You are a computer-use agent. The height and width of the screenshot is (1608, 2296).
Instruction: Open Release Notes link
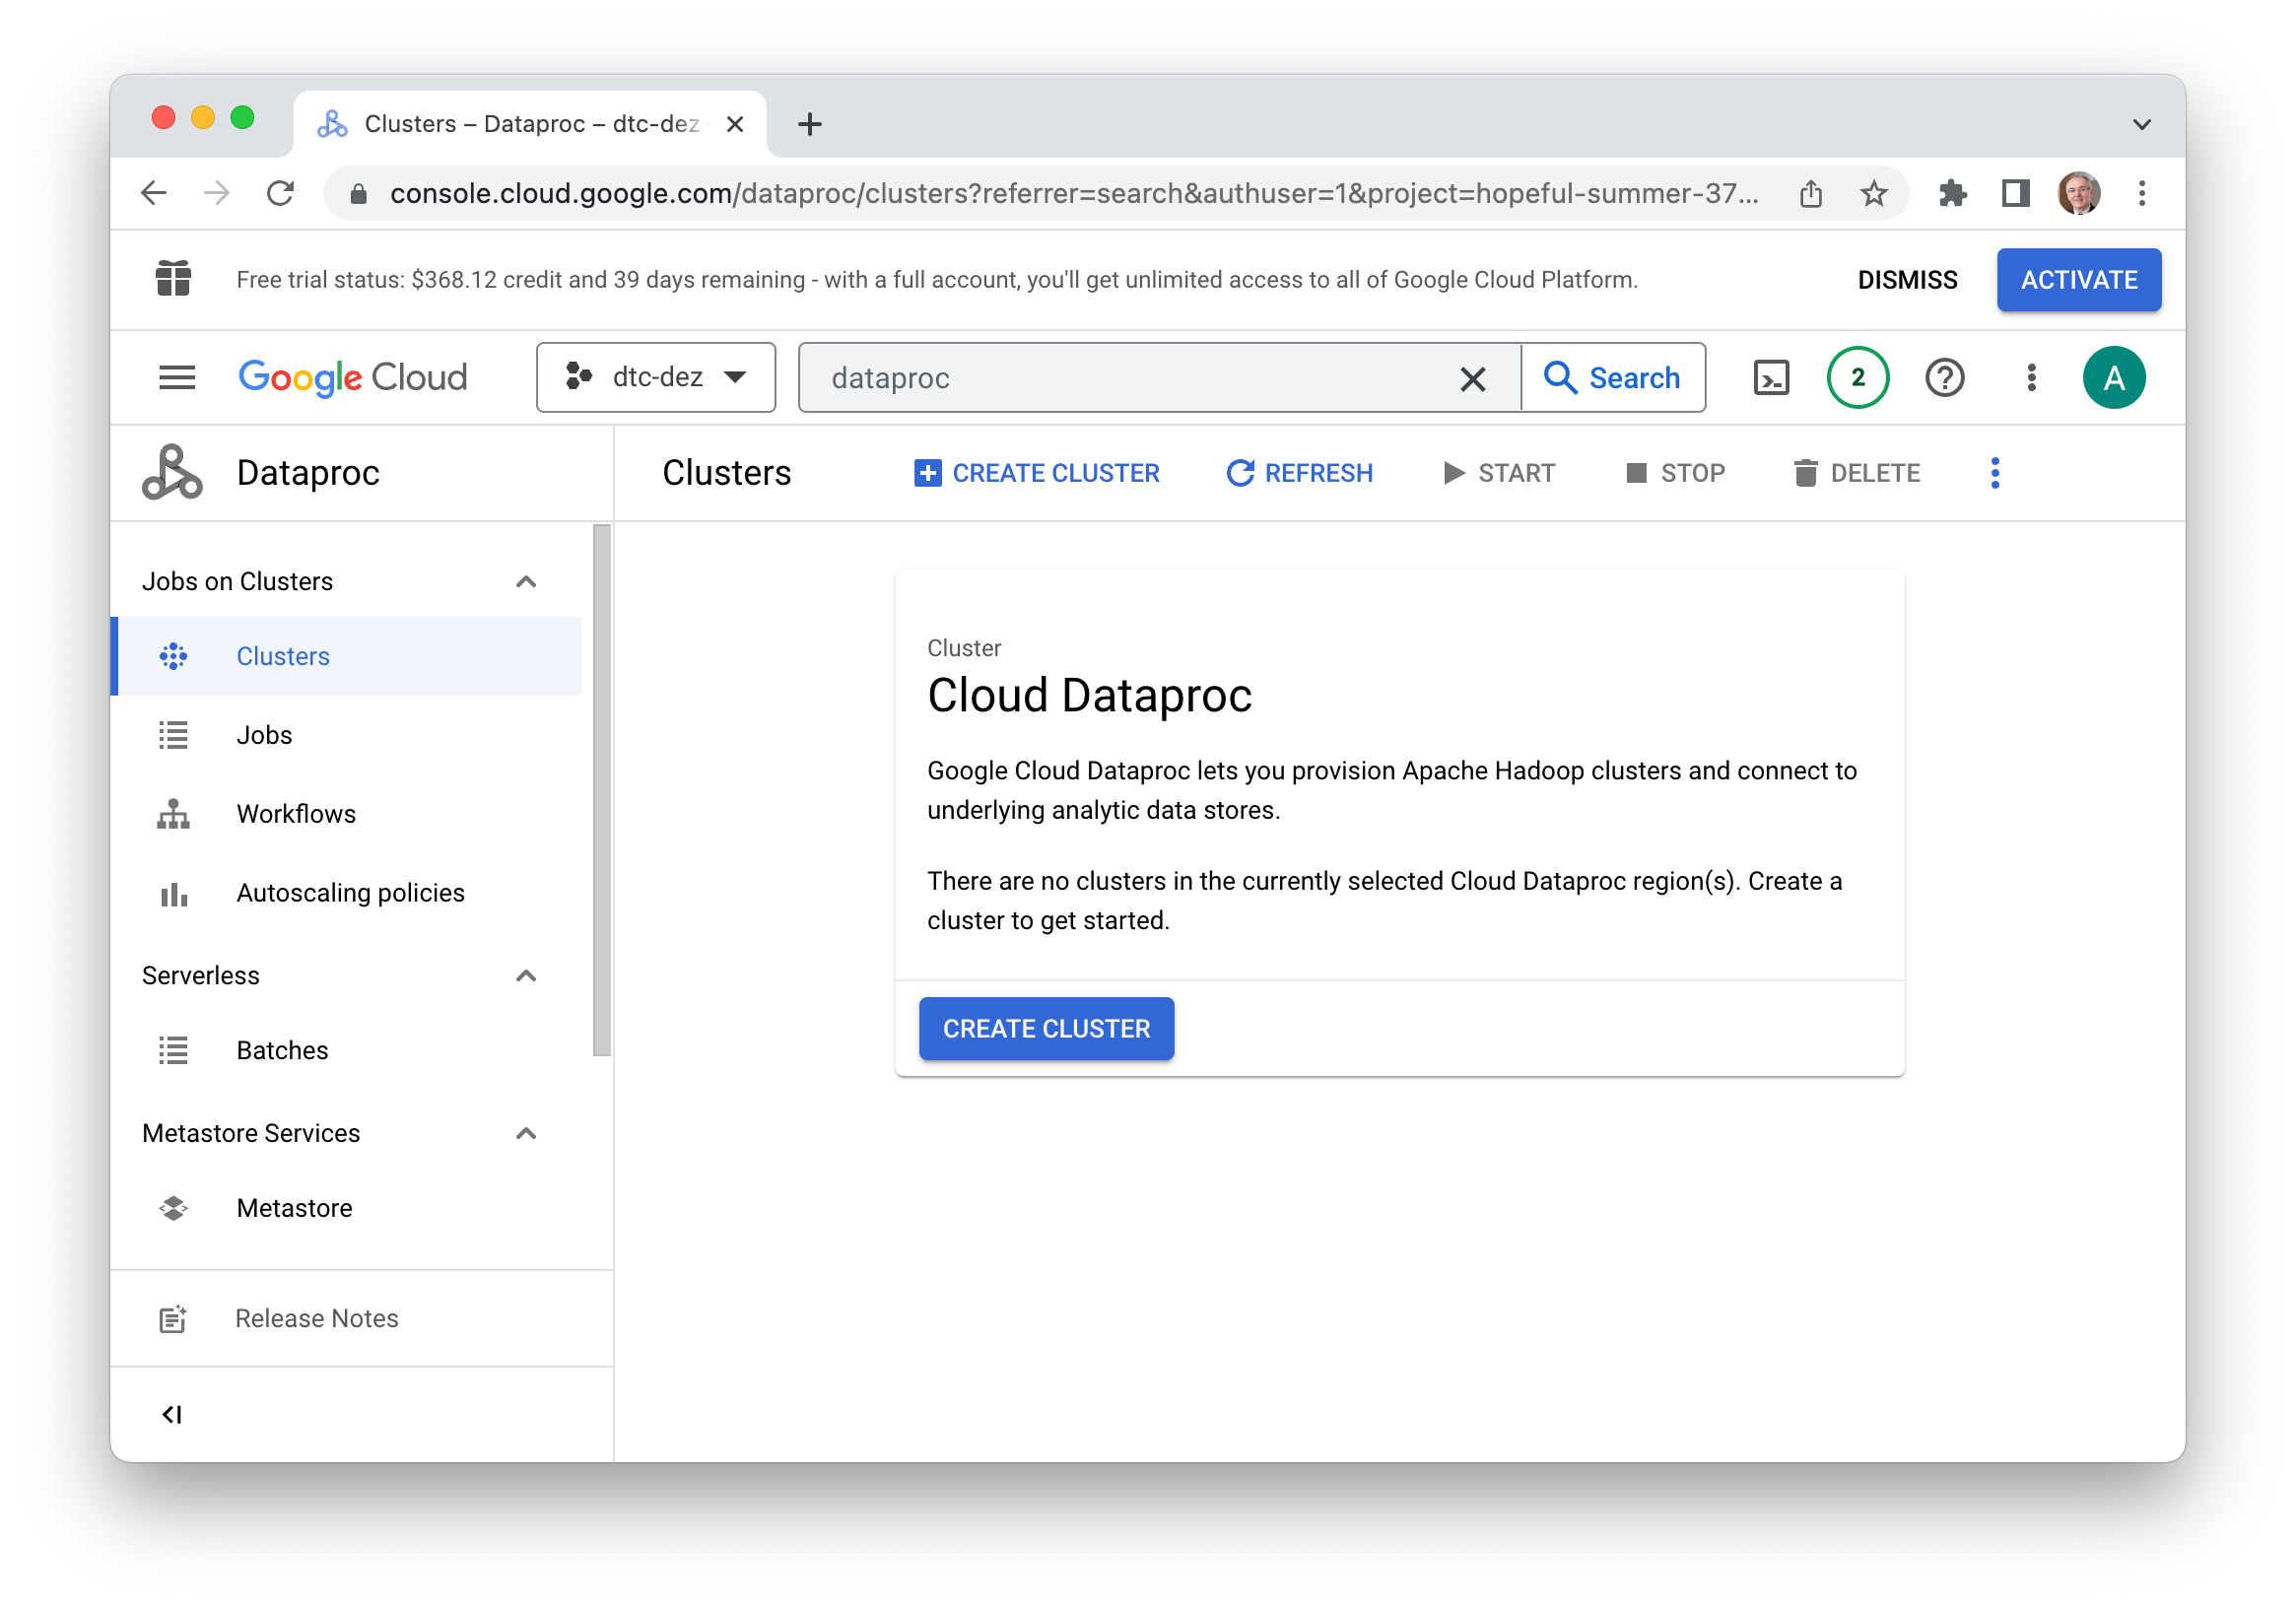316,1319
